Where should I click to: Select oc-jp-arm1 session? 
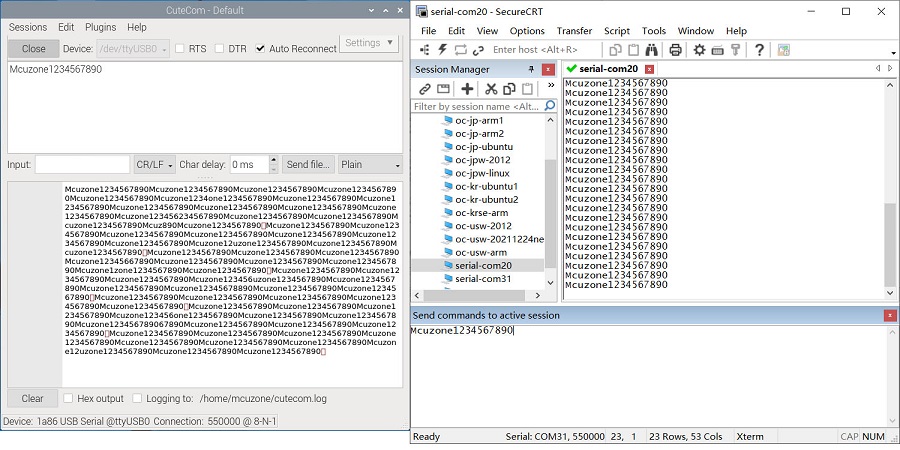(478, 121)
